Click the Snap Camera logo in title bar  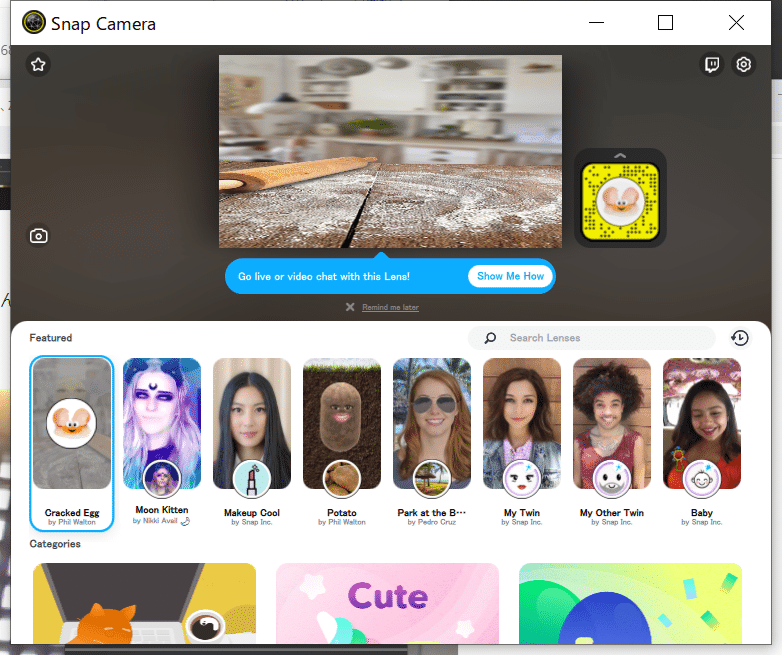34,22
